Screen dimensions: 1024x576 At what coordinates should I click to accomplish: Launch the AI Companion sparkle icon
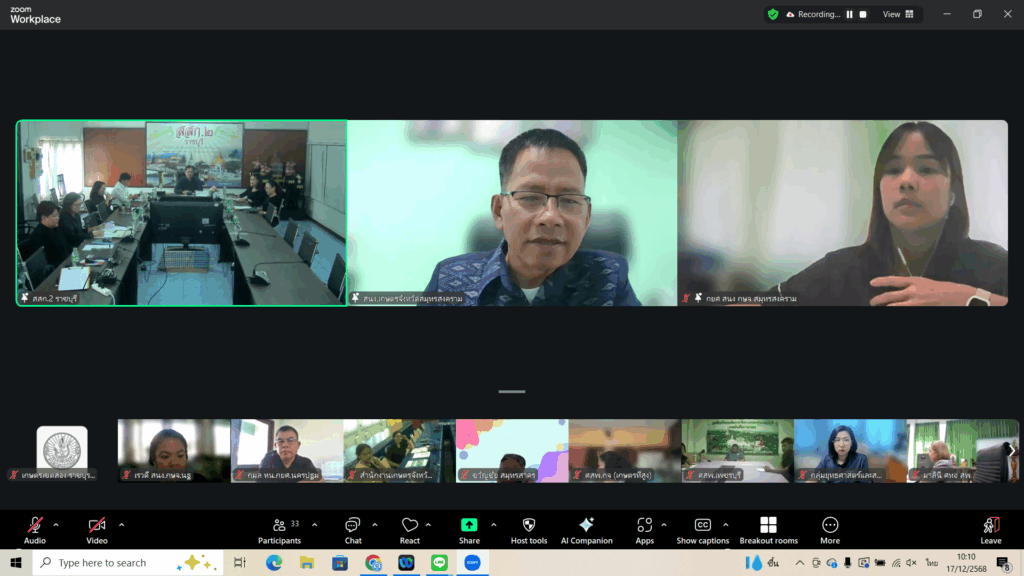[x=586, y=526]
